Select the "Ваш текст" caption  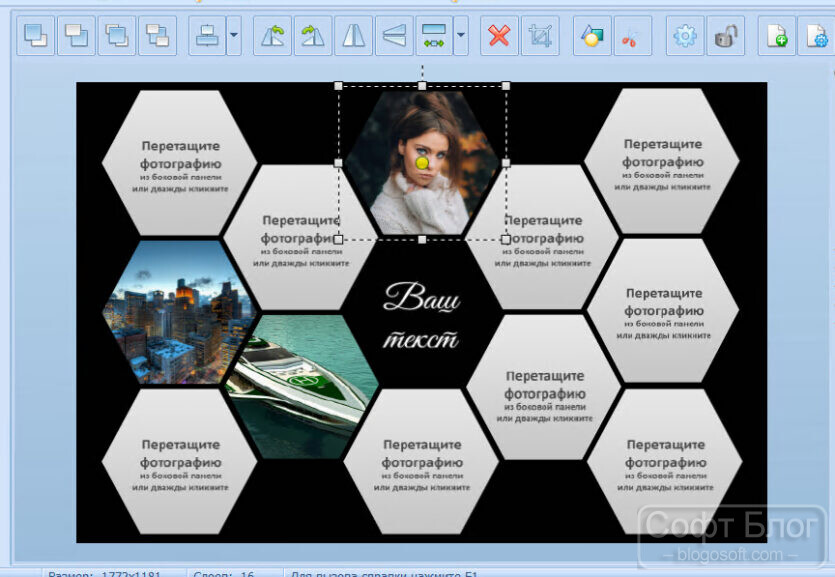point(421,316)
